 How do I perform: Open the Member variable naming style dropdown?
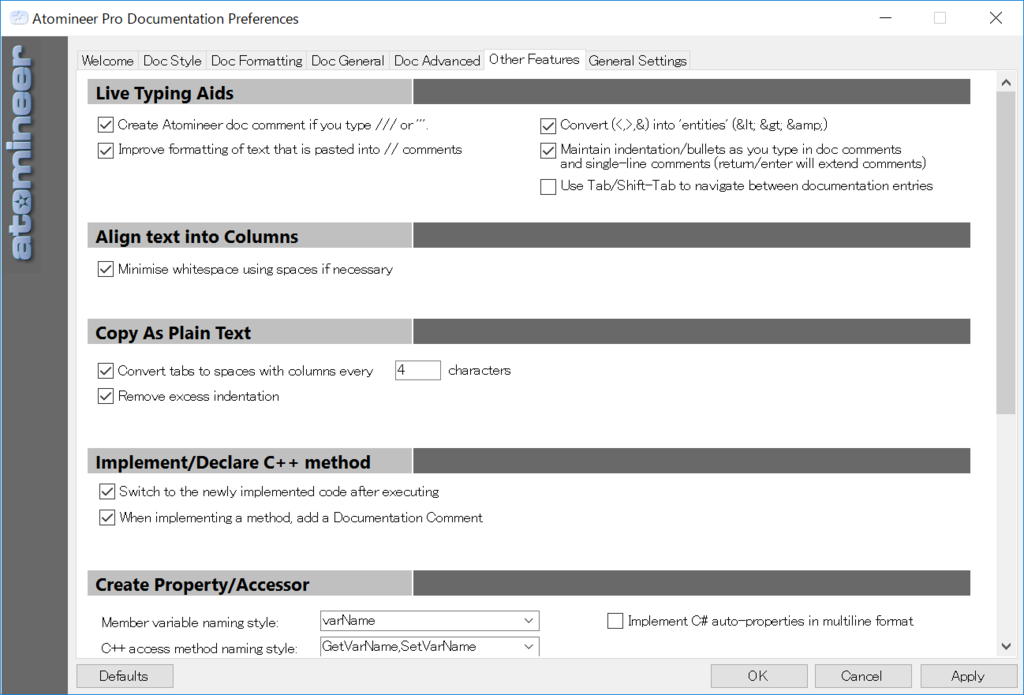[x=430, y=621]
